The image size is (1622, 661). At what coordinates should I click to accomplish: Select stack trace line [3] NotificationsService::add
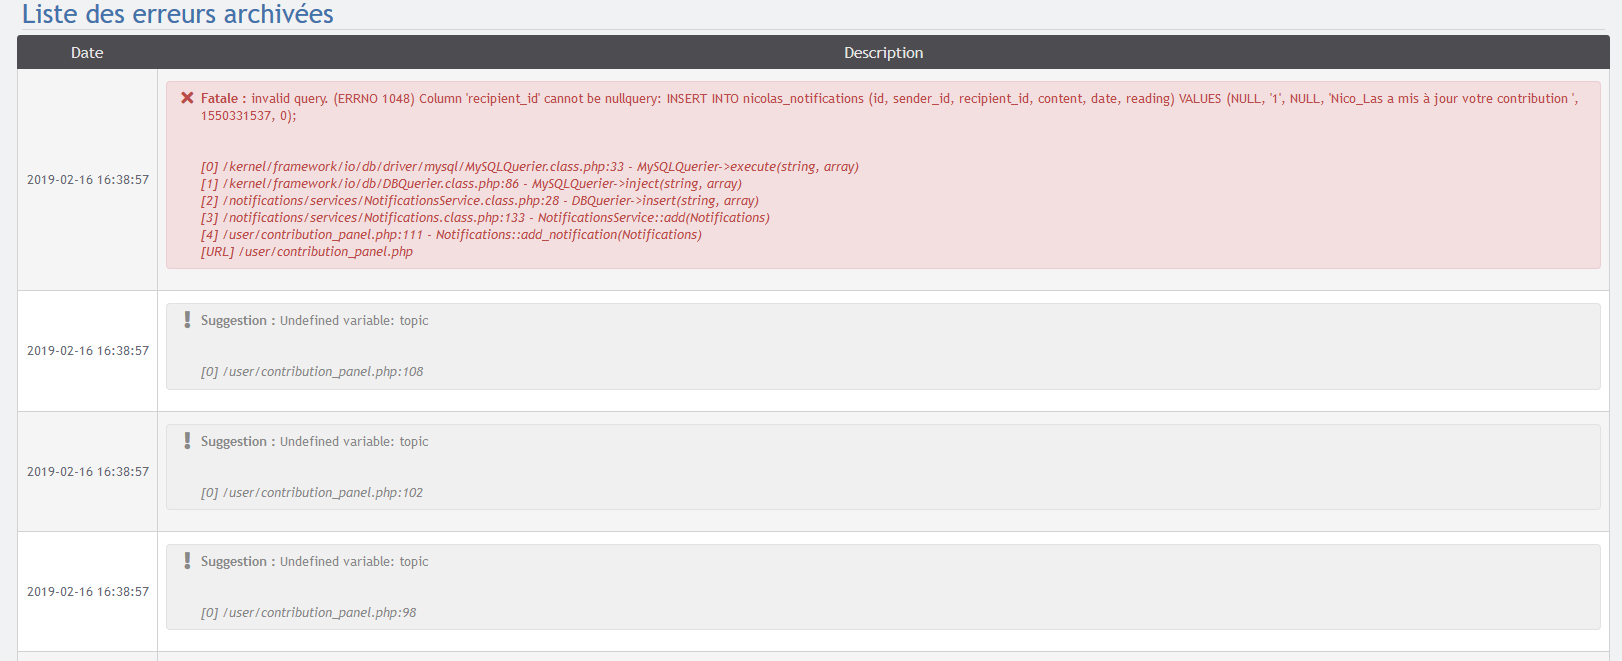point(485,218)
